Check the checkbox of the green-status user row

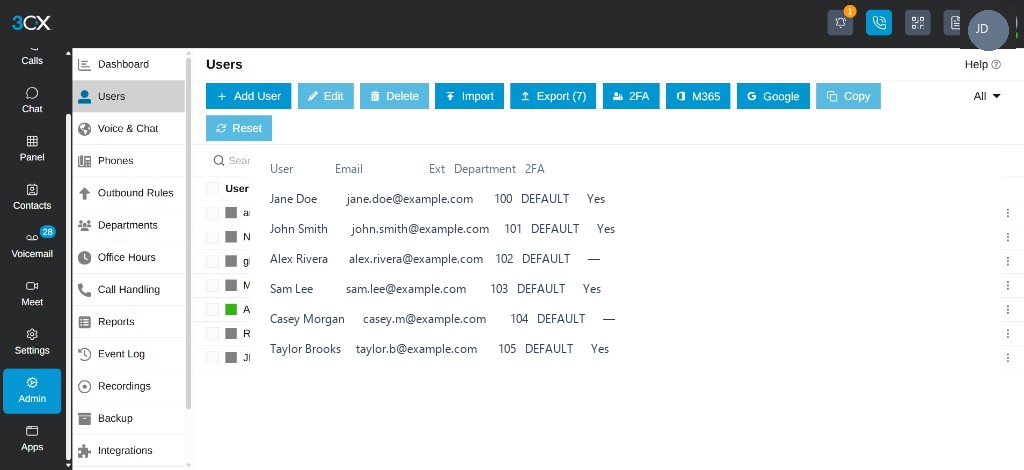(x=212, y=309)
